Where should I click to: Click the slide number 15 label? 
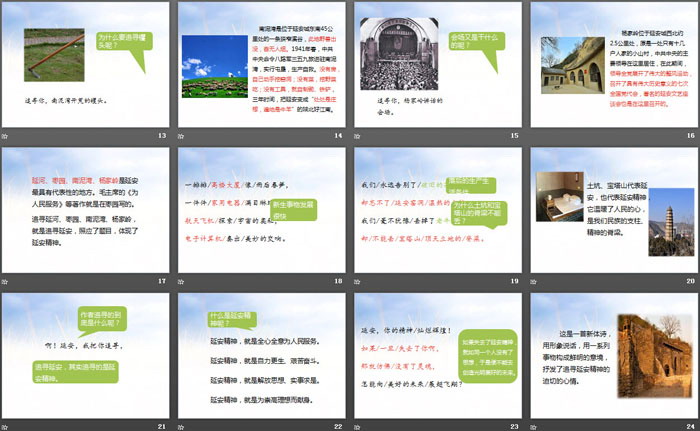pyautogui.click(x=514, y=135)
